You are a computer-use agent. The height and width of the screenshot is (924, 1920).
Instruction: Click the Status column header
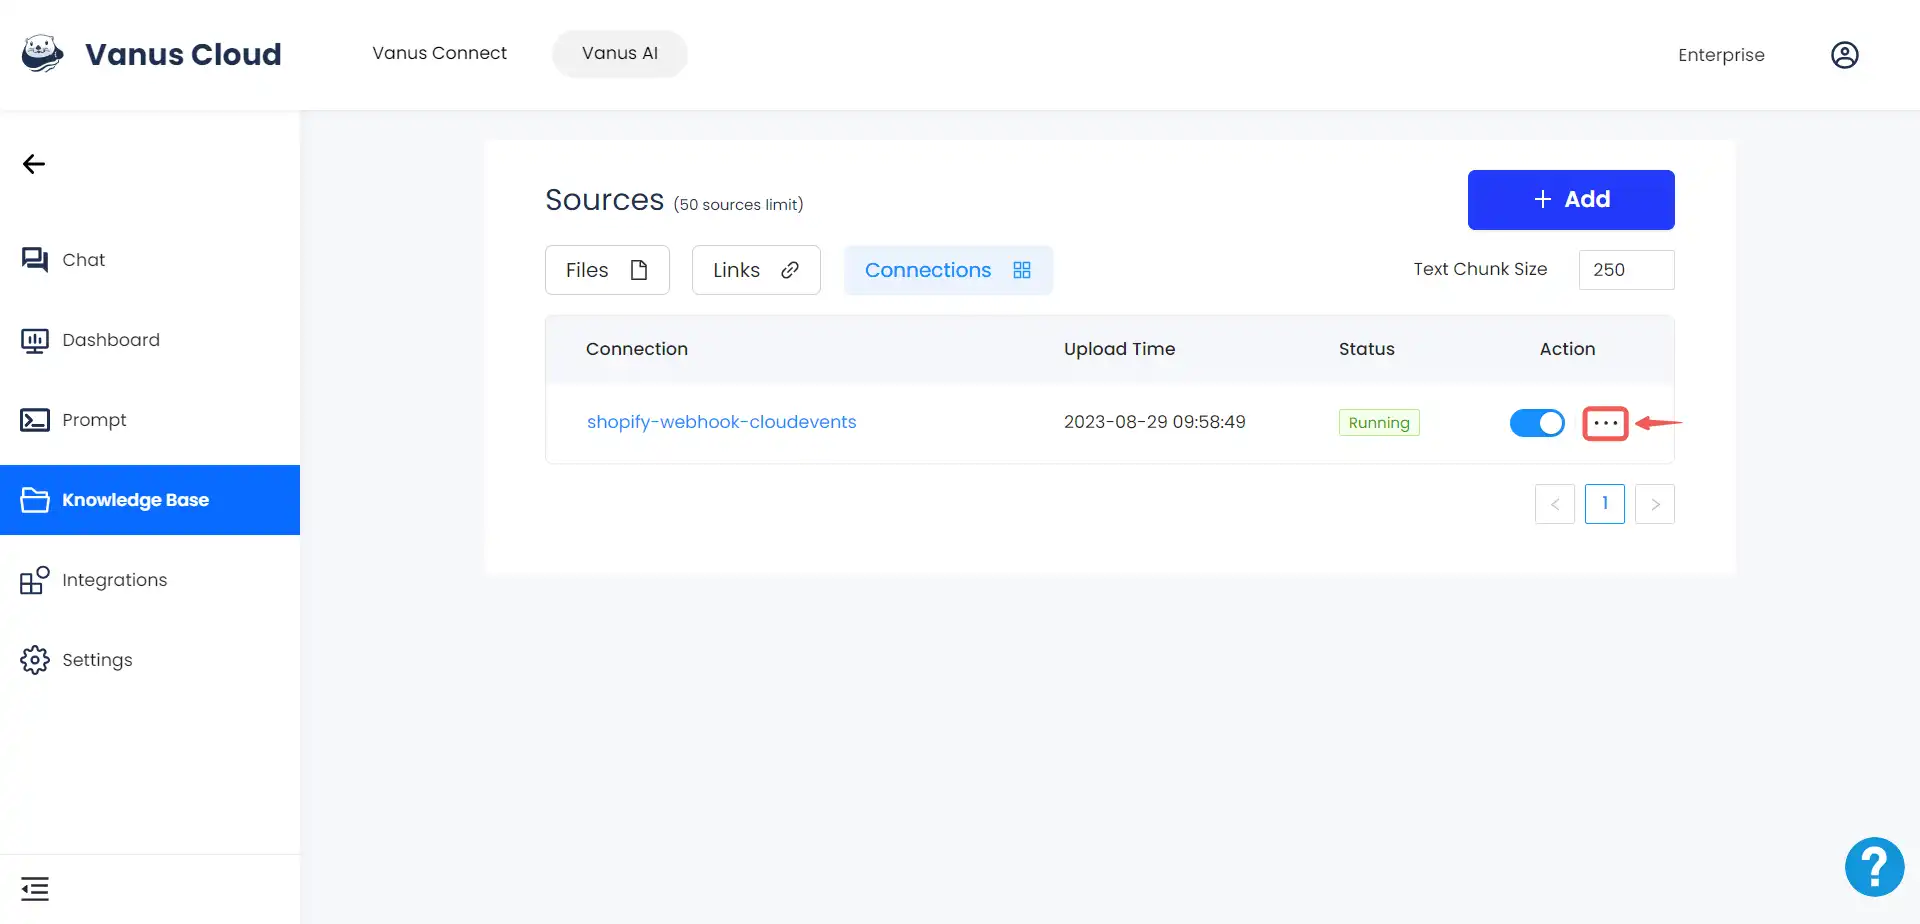[1366, 349]
